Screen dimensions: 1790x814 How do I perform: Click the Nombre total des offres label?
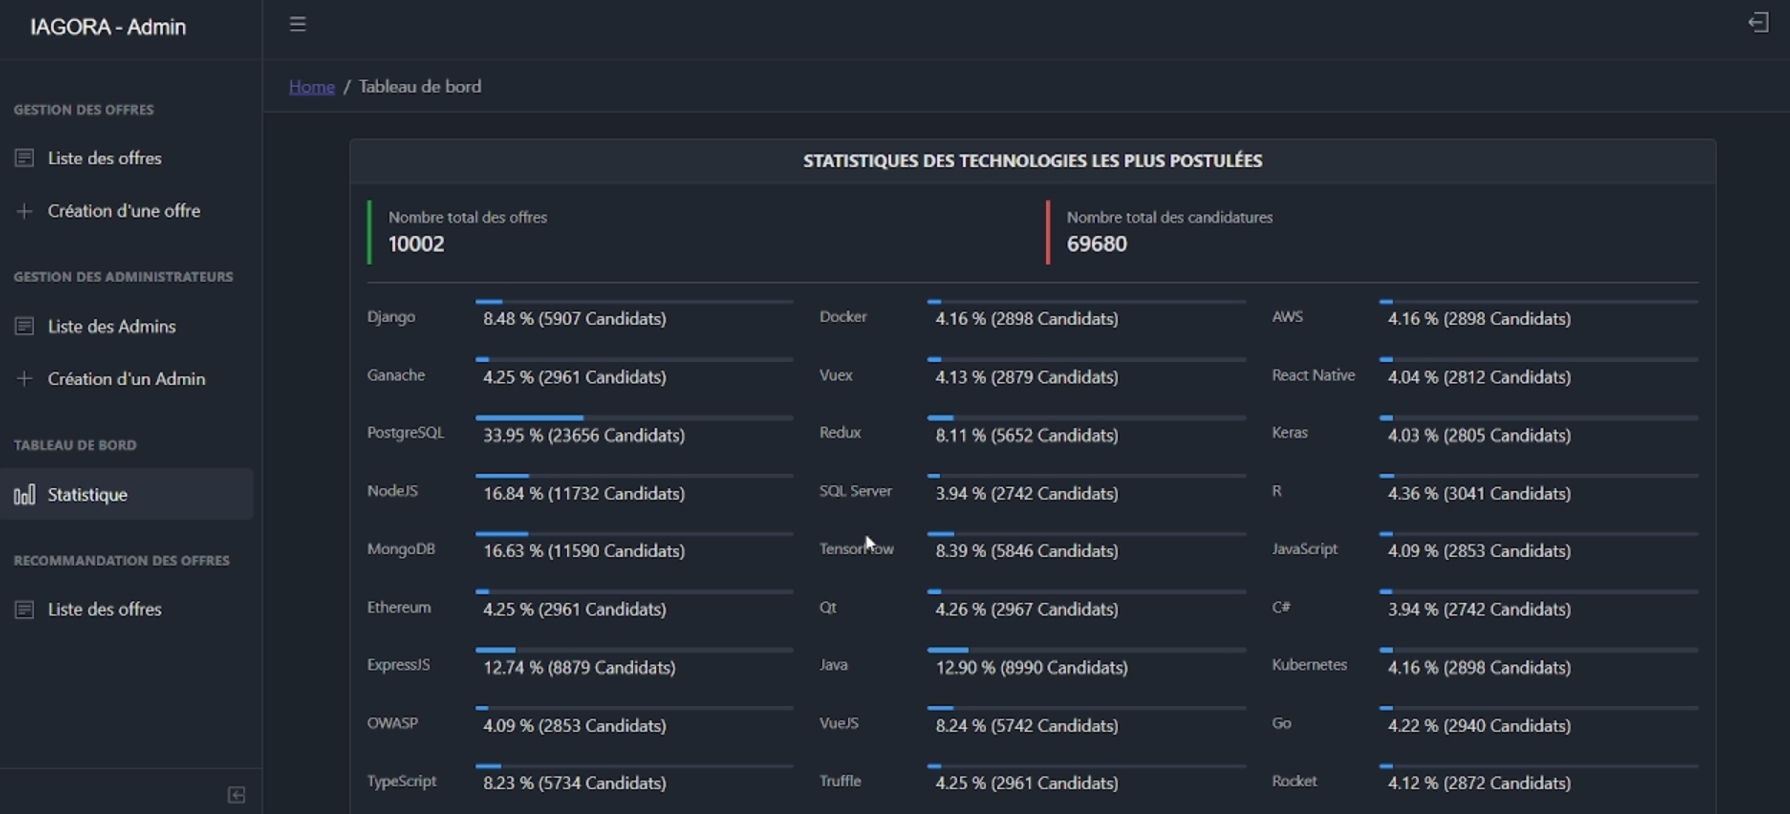pos(468,217)
